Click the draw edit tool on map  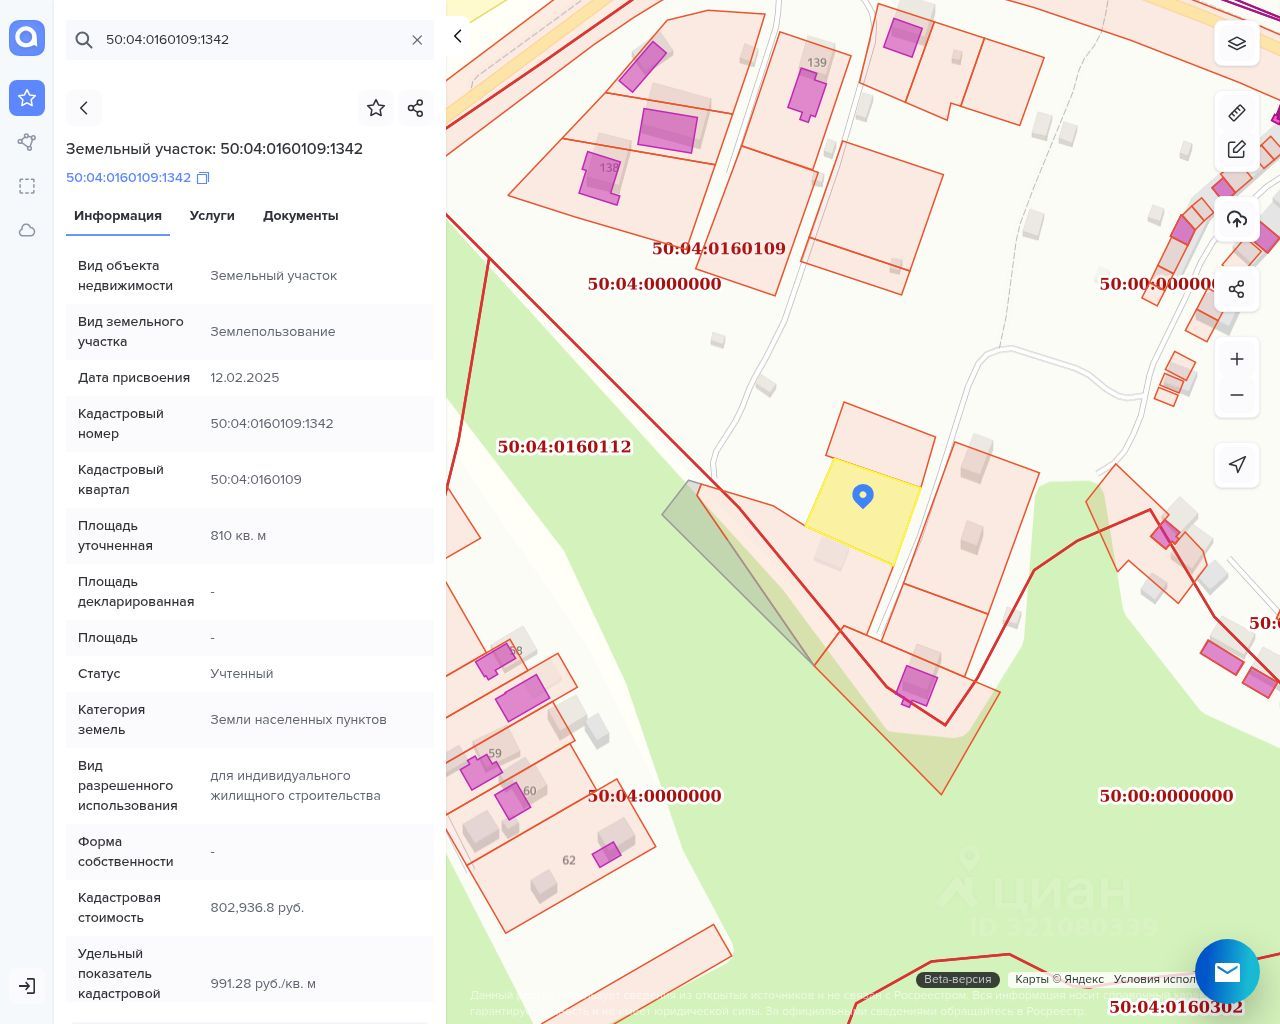click(x=1237, y=149)
